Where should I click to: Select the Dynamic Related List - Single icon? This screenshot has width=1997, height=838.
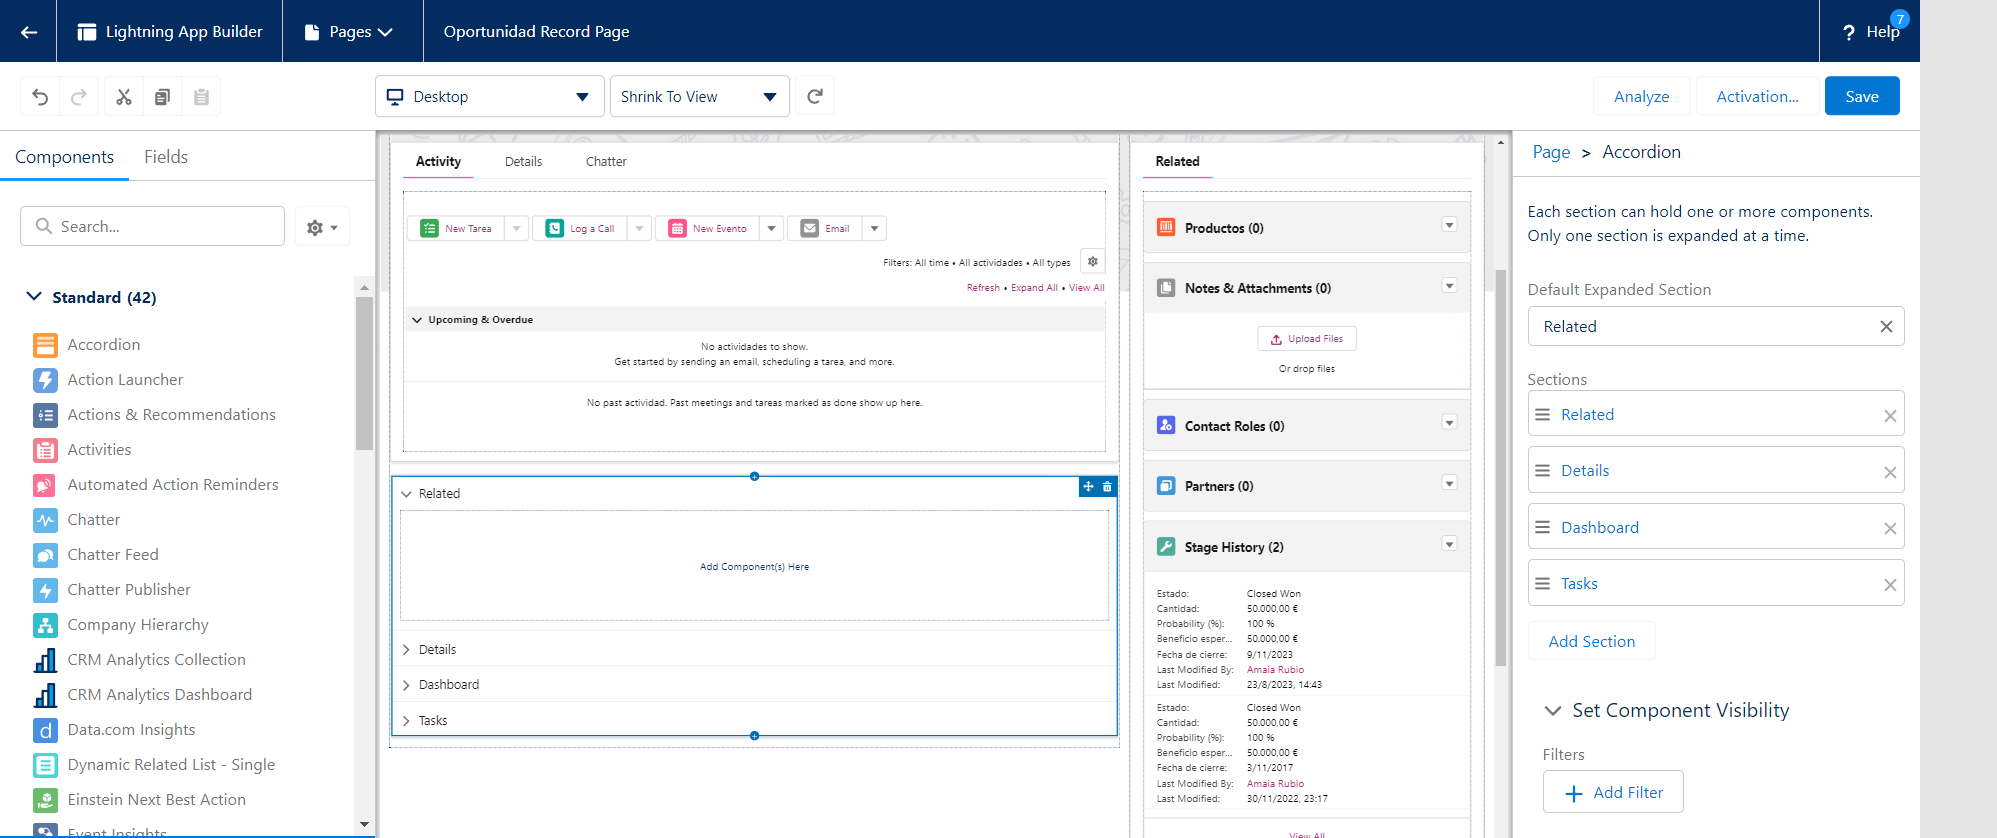click(x=45, y=765)
